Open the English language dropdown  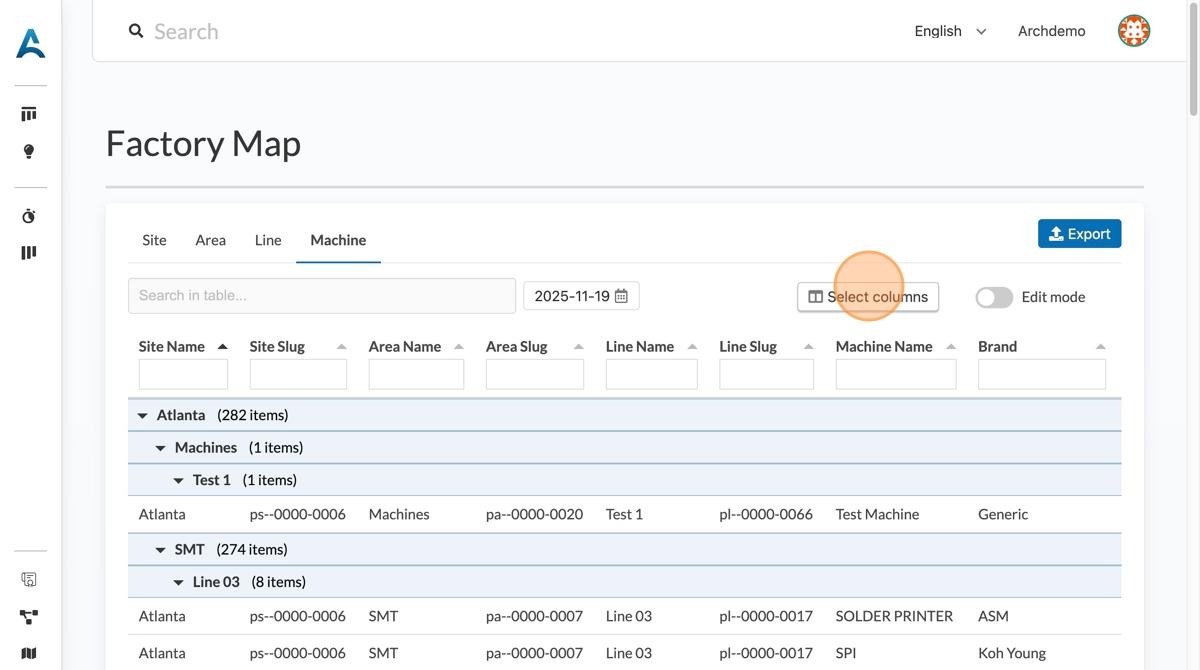tap(950, 31)
